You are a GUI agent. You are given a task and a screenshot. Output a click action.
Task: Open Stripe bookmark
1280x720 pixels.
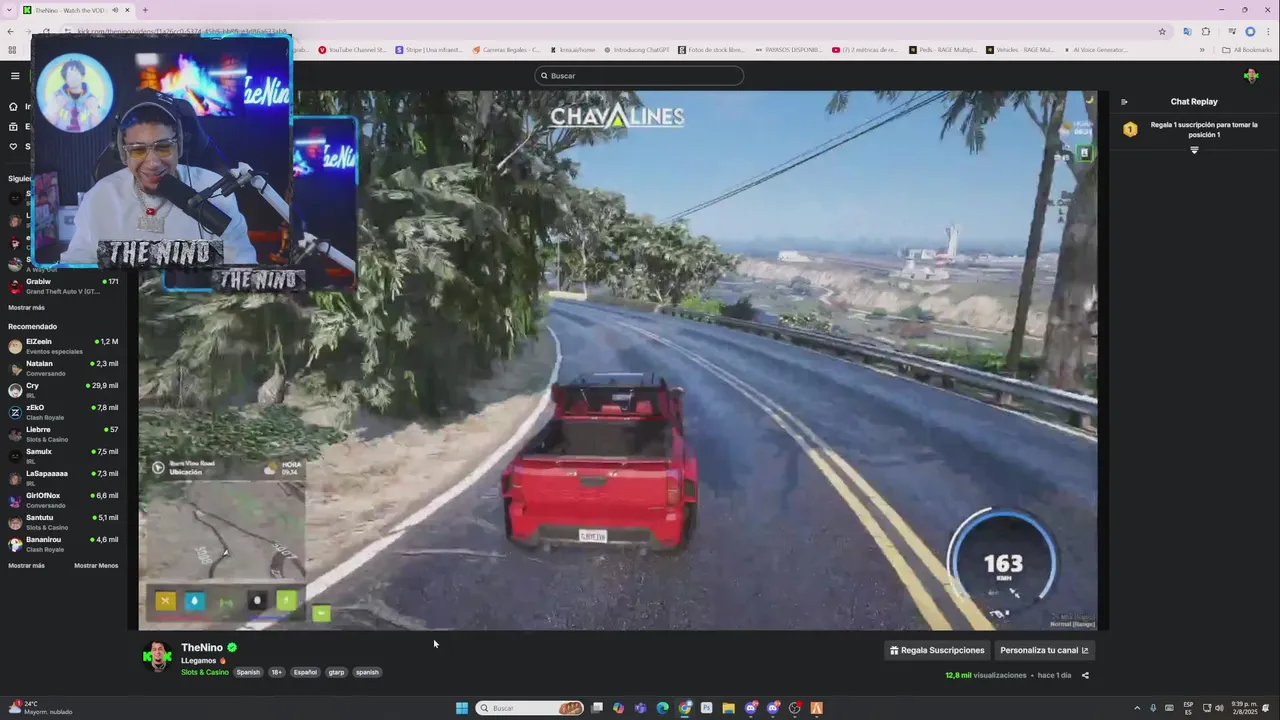(x=429, y=49)
